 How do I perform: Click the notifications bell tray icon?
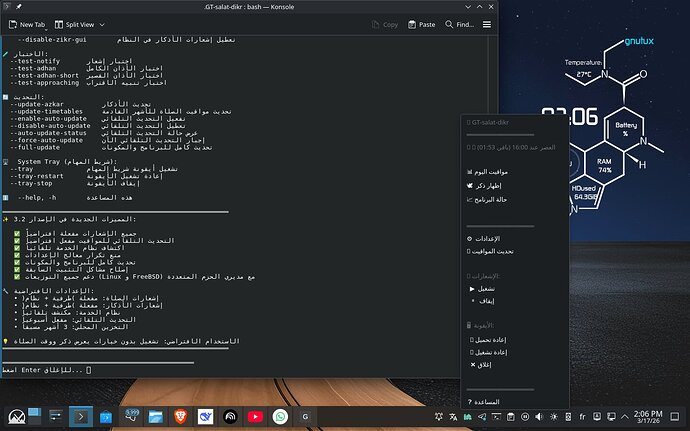click(439, 416)
